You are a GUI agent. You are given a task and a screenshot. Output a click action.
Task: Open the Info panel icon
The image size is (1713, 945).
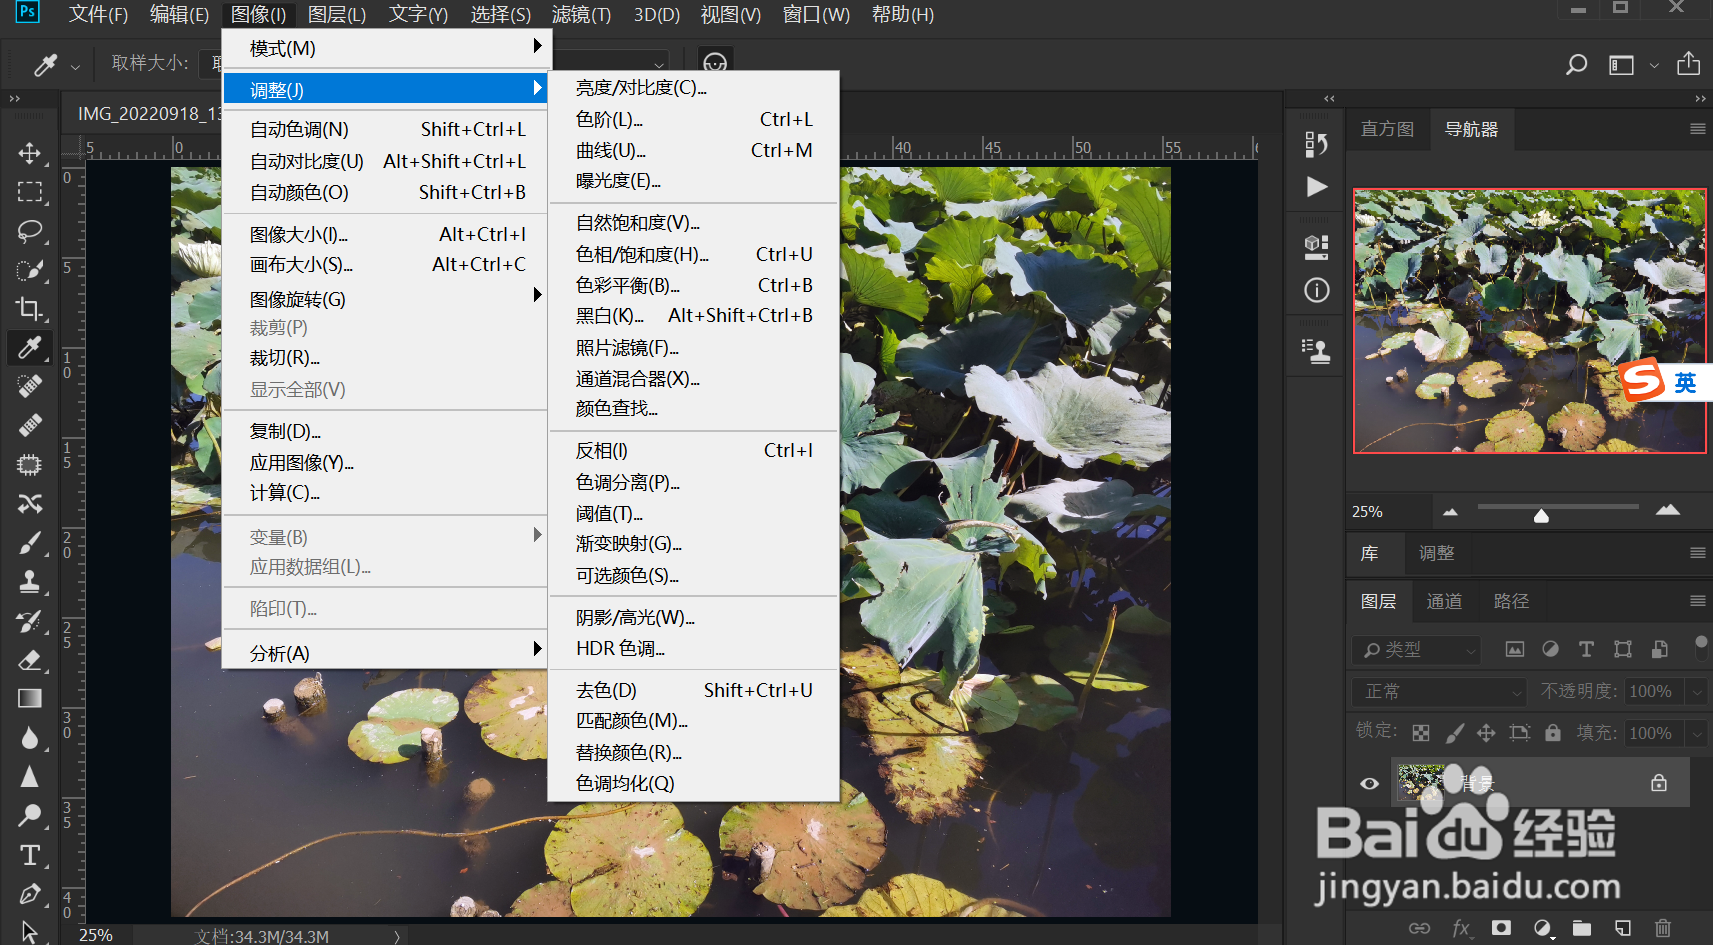coord(1317,290)
